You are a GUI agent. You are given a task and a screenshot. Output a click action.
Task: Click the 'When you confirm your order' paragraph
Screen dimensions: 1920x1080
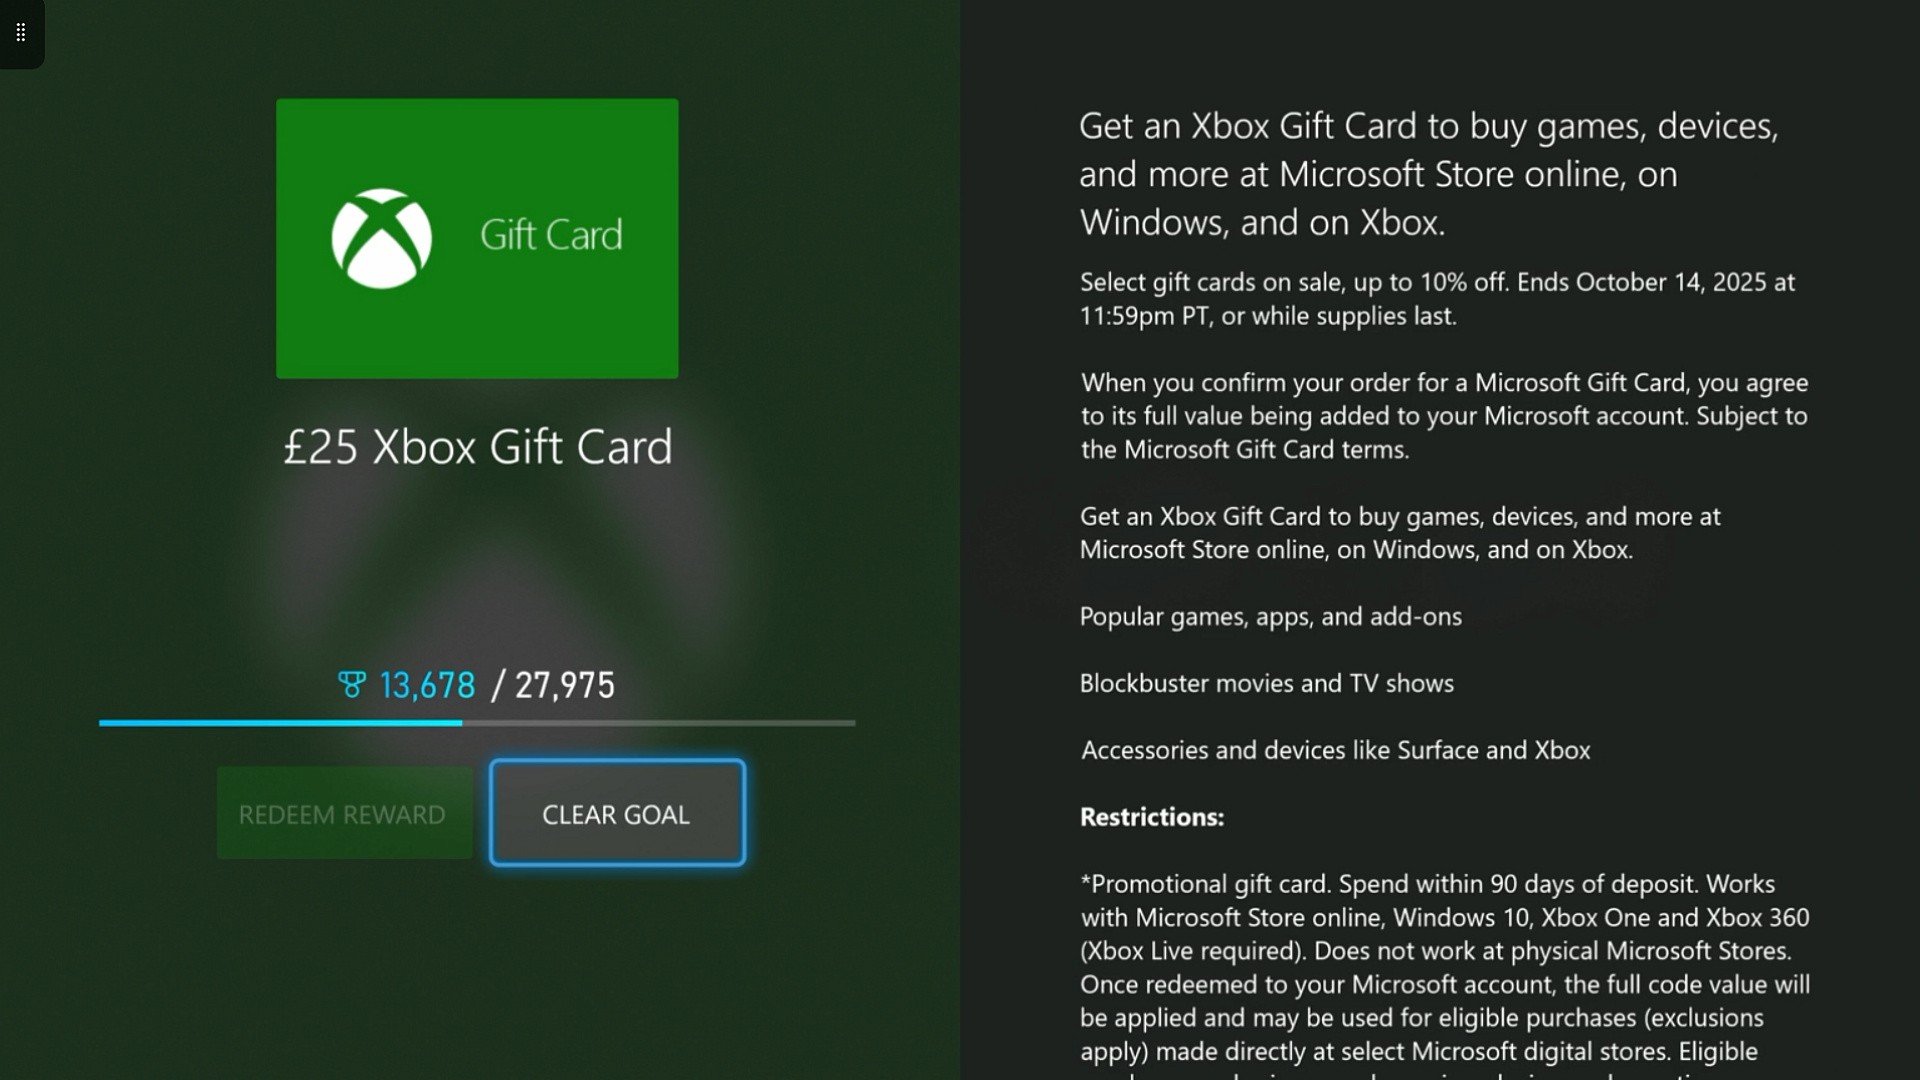[1444, 416]
